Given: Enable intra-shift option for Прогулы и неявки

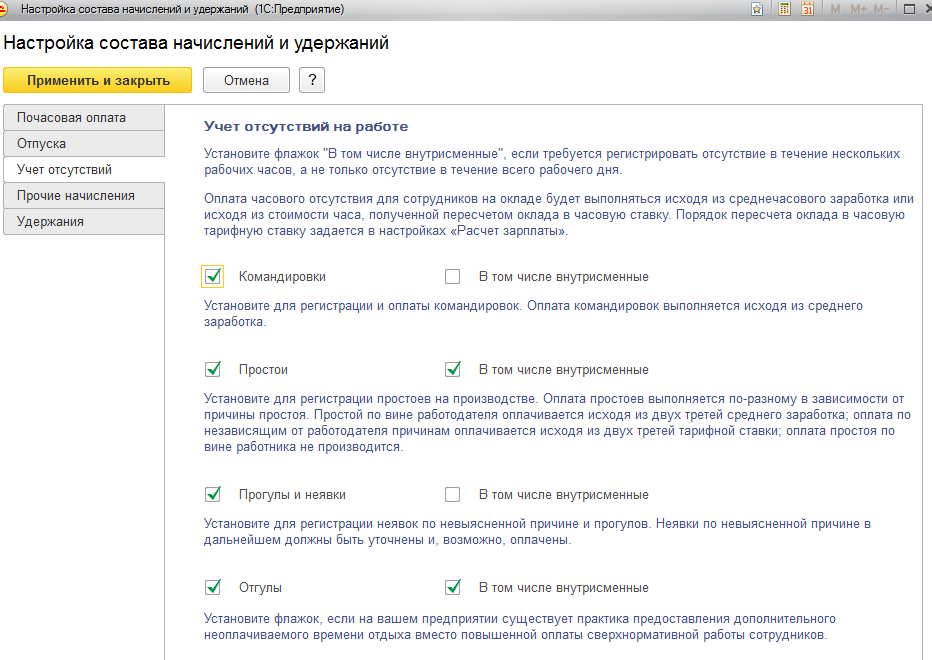Looking at the screenshot, I should click(452, 495).
